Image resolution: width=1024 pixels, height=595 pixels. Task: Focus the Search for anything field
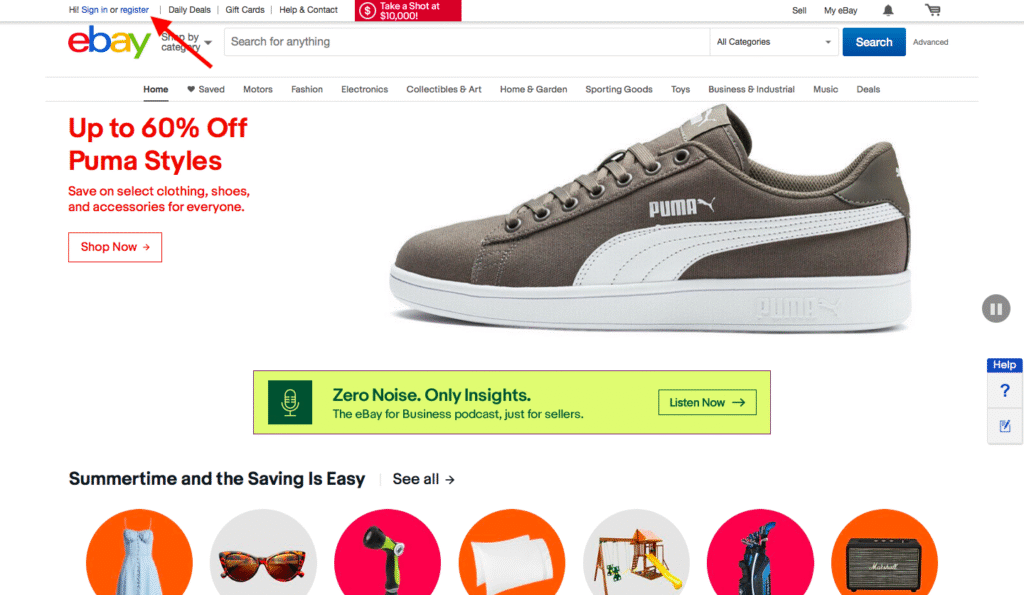[x=467, y=42]
